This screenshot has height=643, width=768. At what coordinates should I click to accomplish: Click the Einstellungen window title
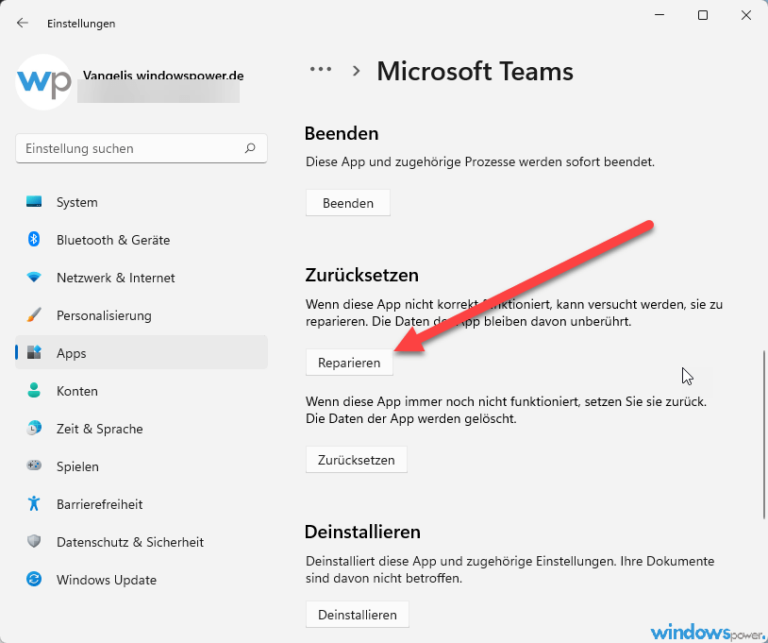tap(81, 24)
